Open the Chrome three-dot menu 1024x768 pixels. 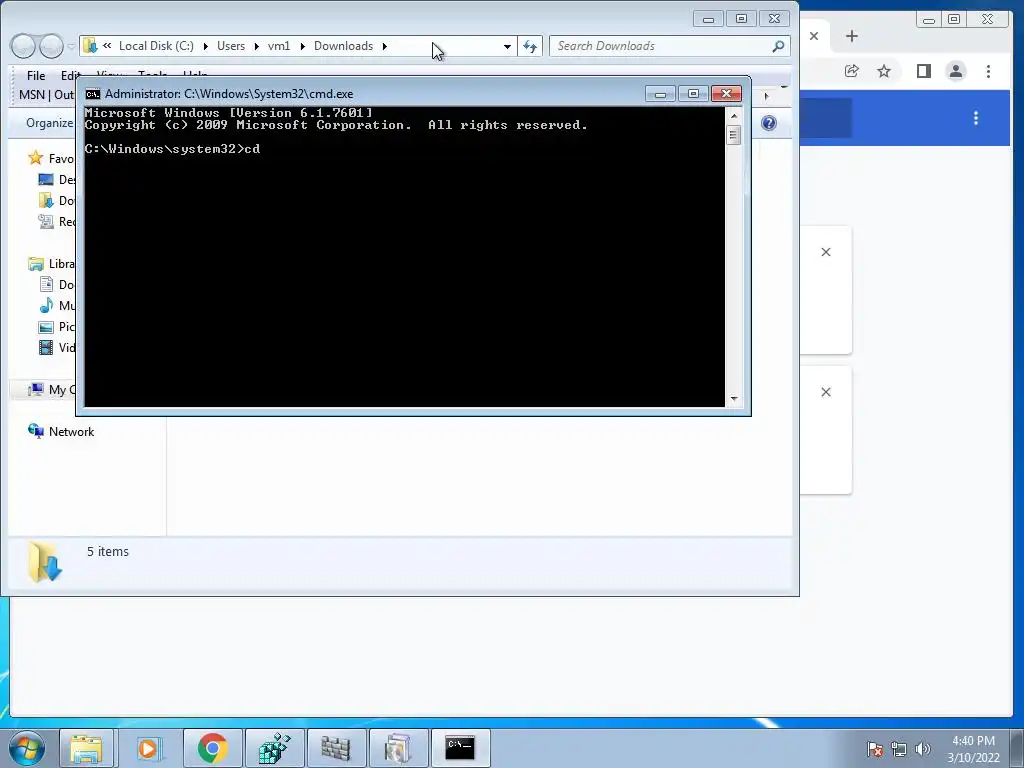988,71
